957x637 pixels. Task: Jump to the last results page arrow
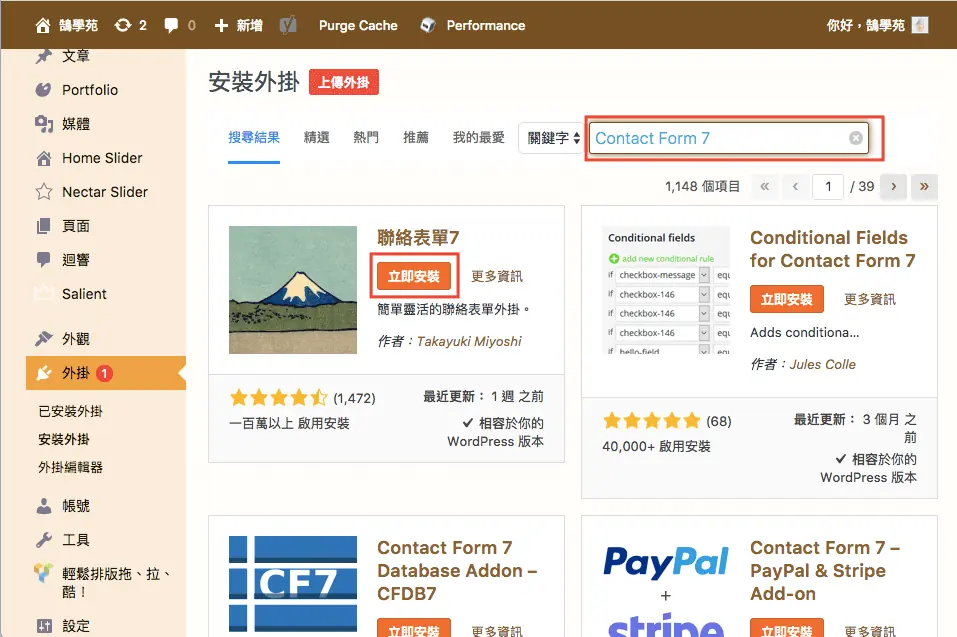point(924,186)
